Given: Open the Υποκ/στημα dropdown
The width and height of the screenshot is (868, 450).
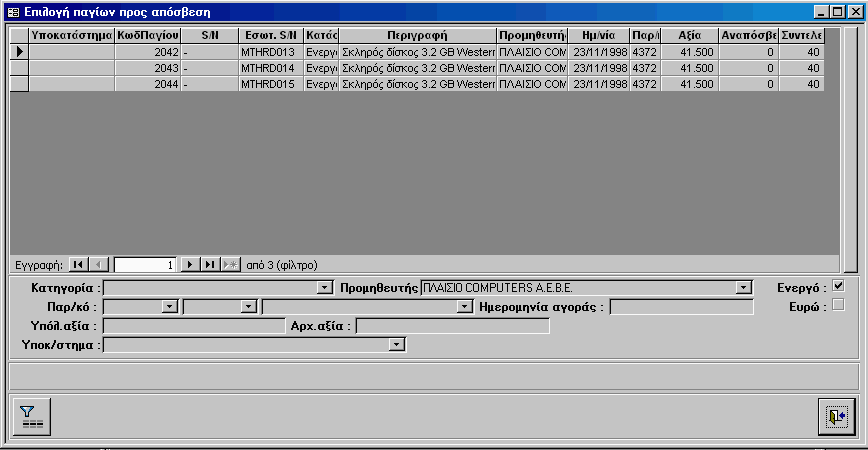Looking at the screenshot, I should click(397, 345).
